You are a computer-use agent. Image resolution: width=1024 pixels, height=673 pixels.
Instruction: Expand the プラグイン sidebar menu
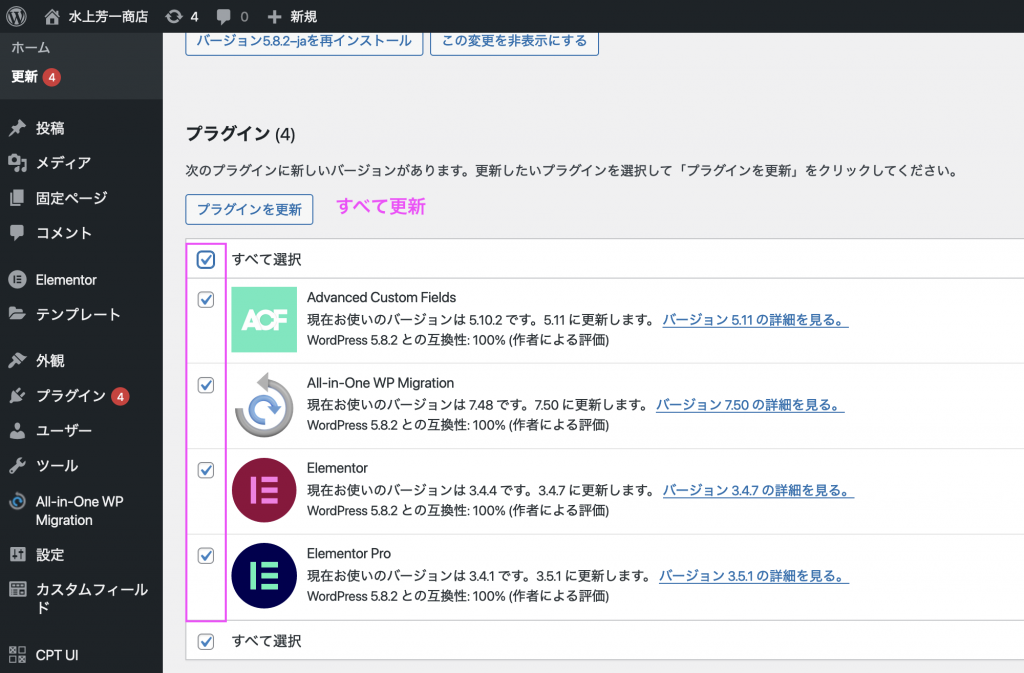pyautogui.click(x=70, y=396)
